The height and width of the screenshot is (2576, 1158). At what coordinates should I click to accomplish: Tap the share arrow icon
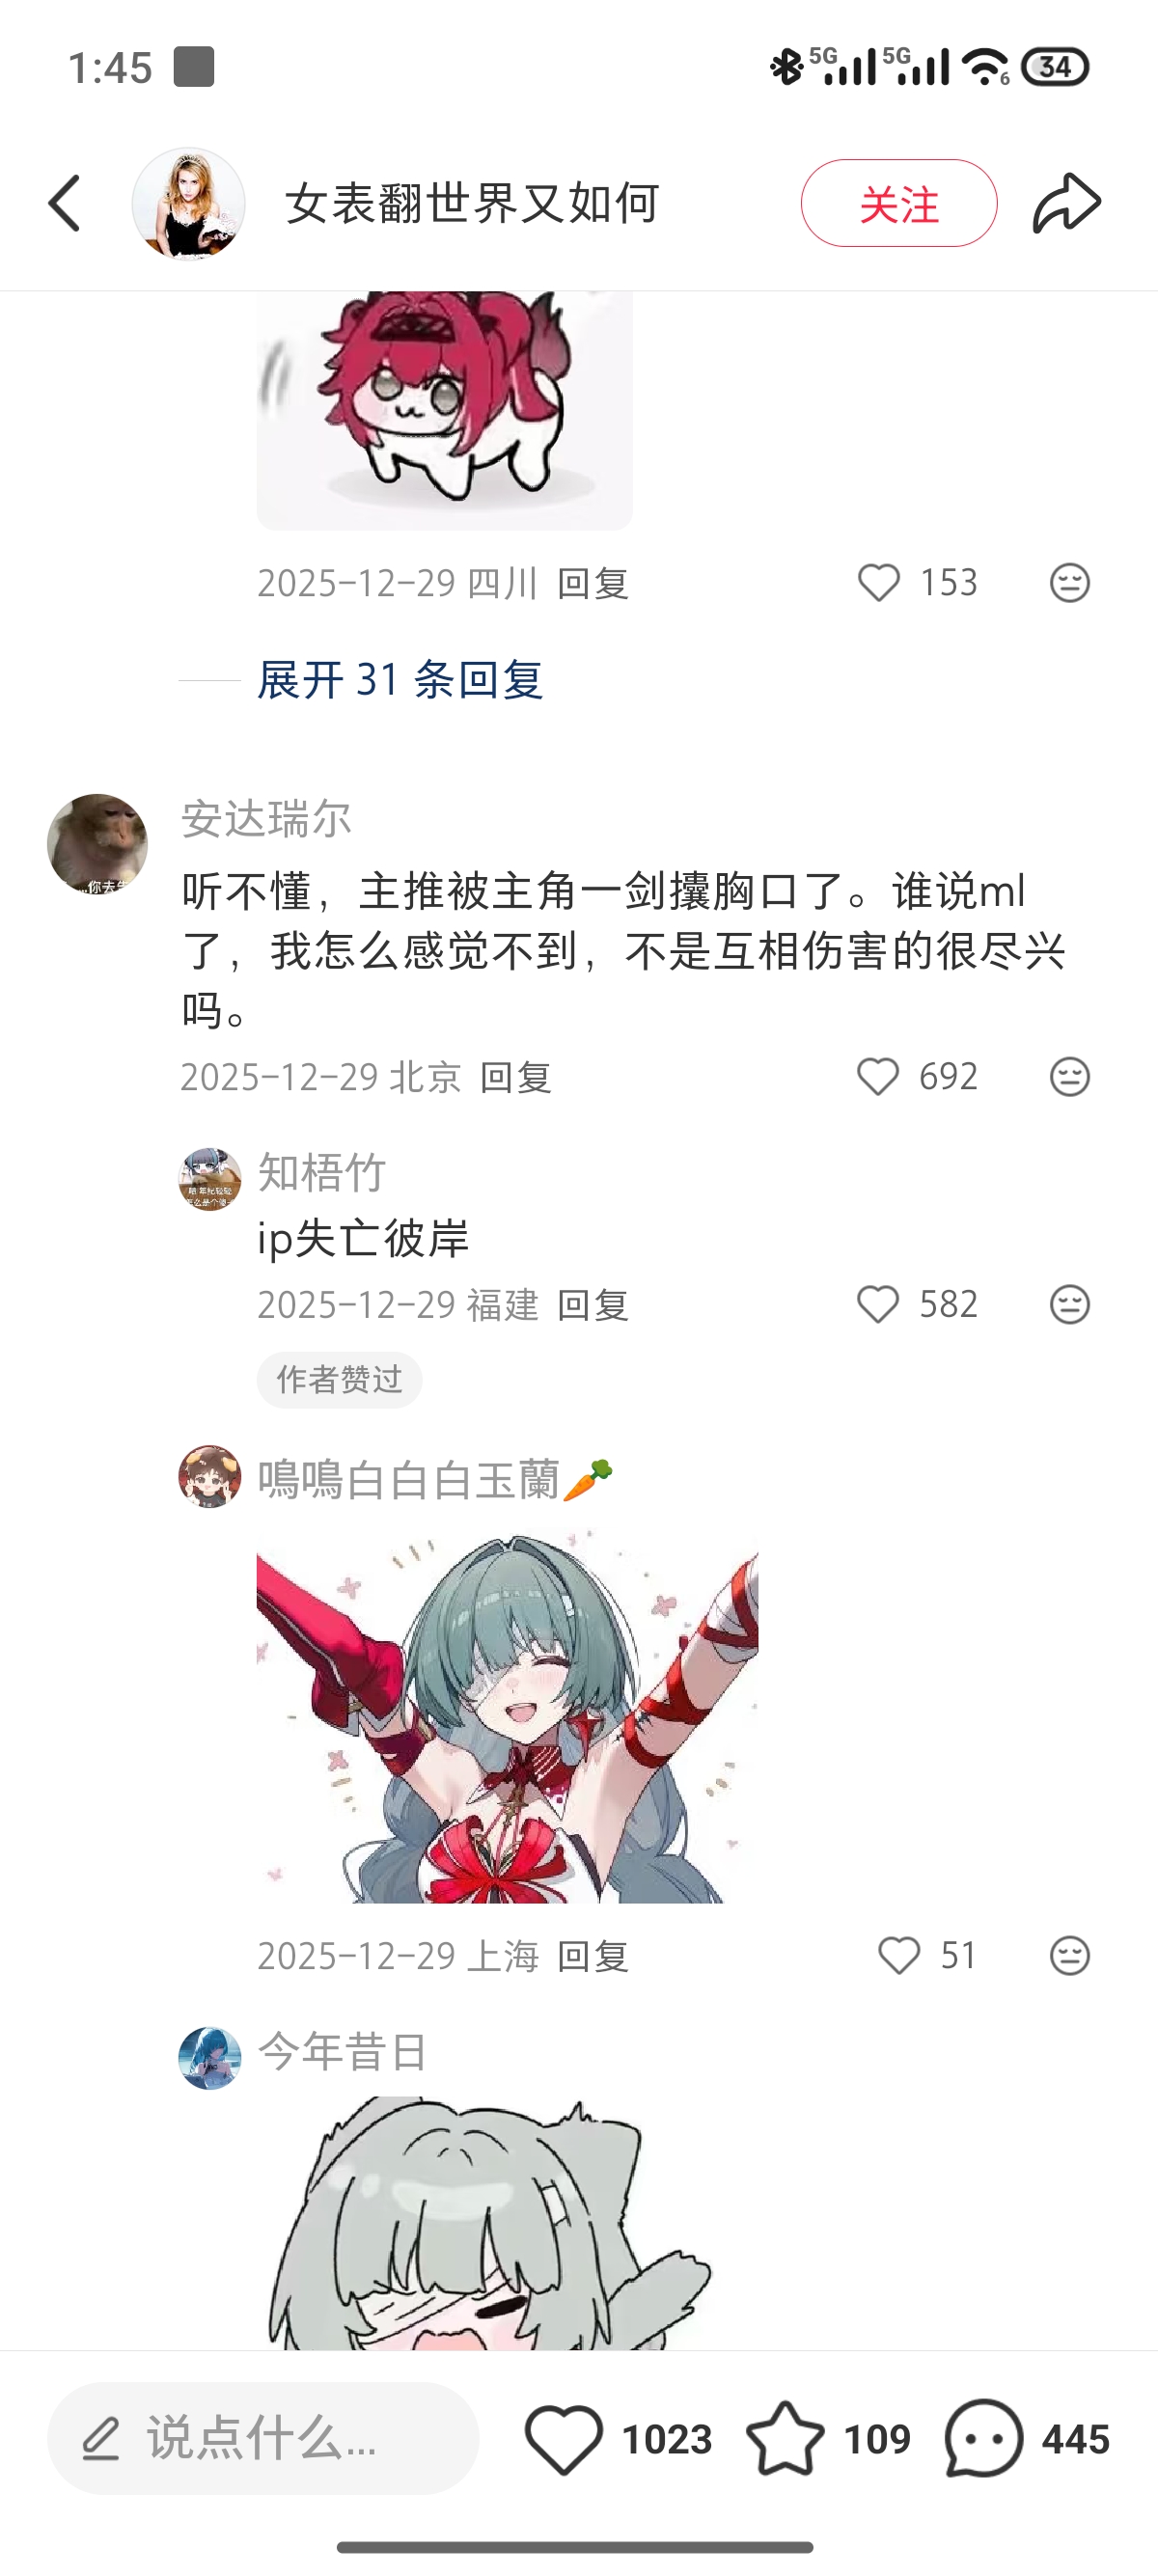click(1067, 203)
